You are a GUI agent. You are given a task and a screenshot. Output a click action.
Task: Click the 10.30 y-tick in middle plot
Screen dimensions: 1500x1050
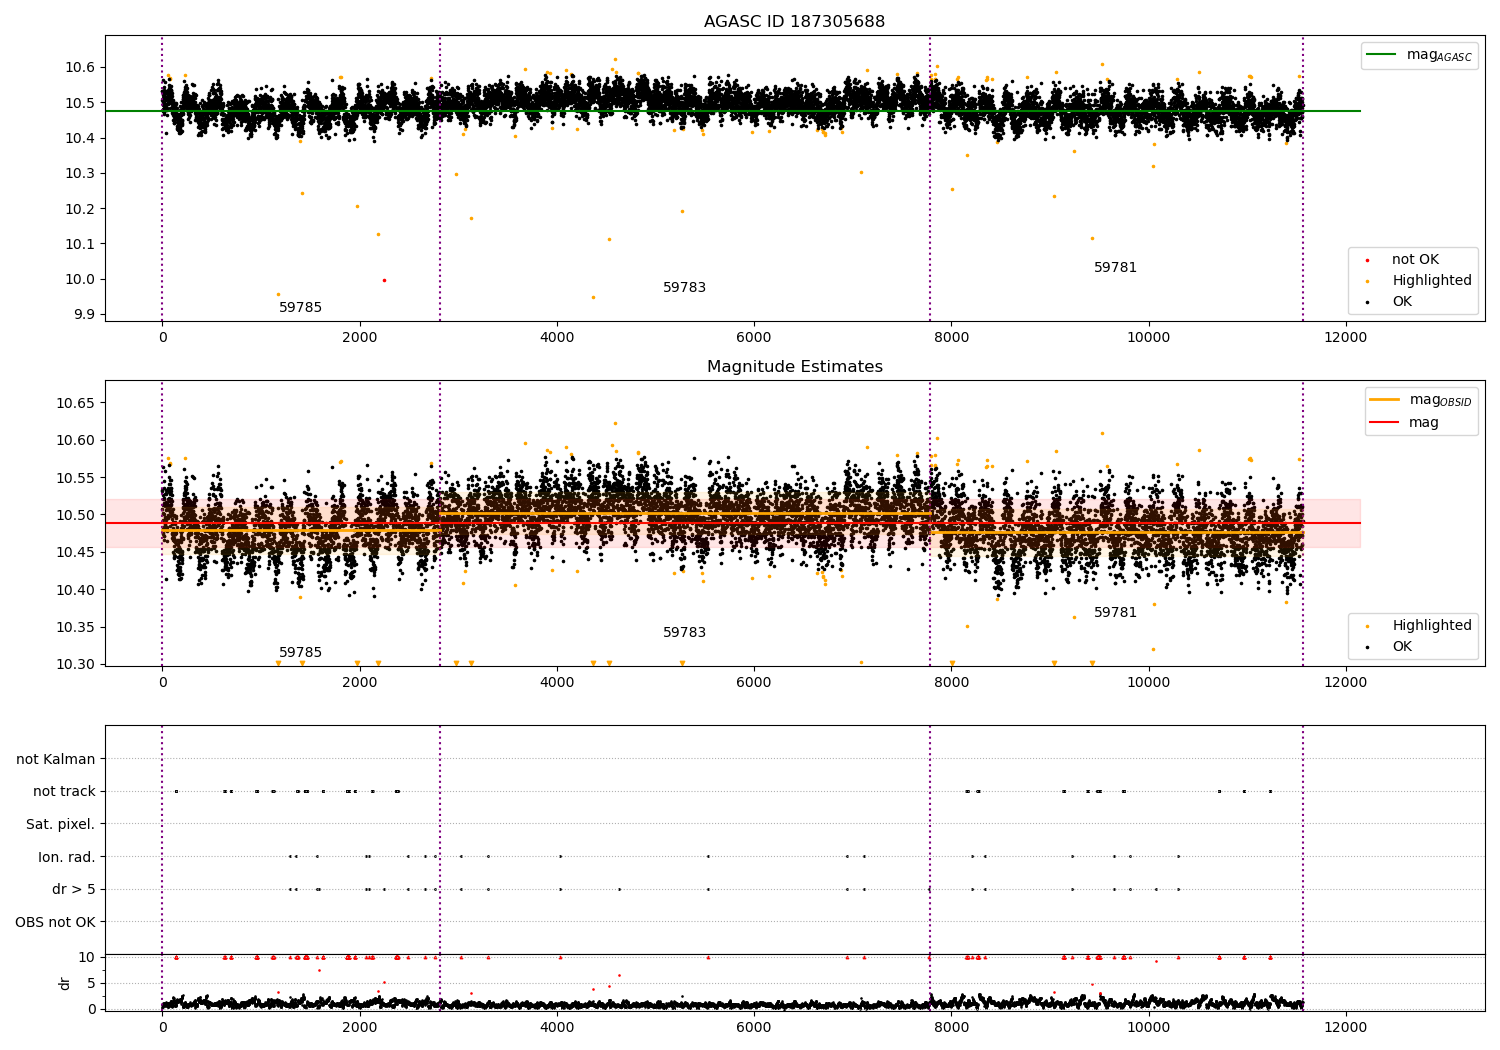tap(75, 665)
